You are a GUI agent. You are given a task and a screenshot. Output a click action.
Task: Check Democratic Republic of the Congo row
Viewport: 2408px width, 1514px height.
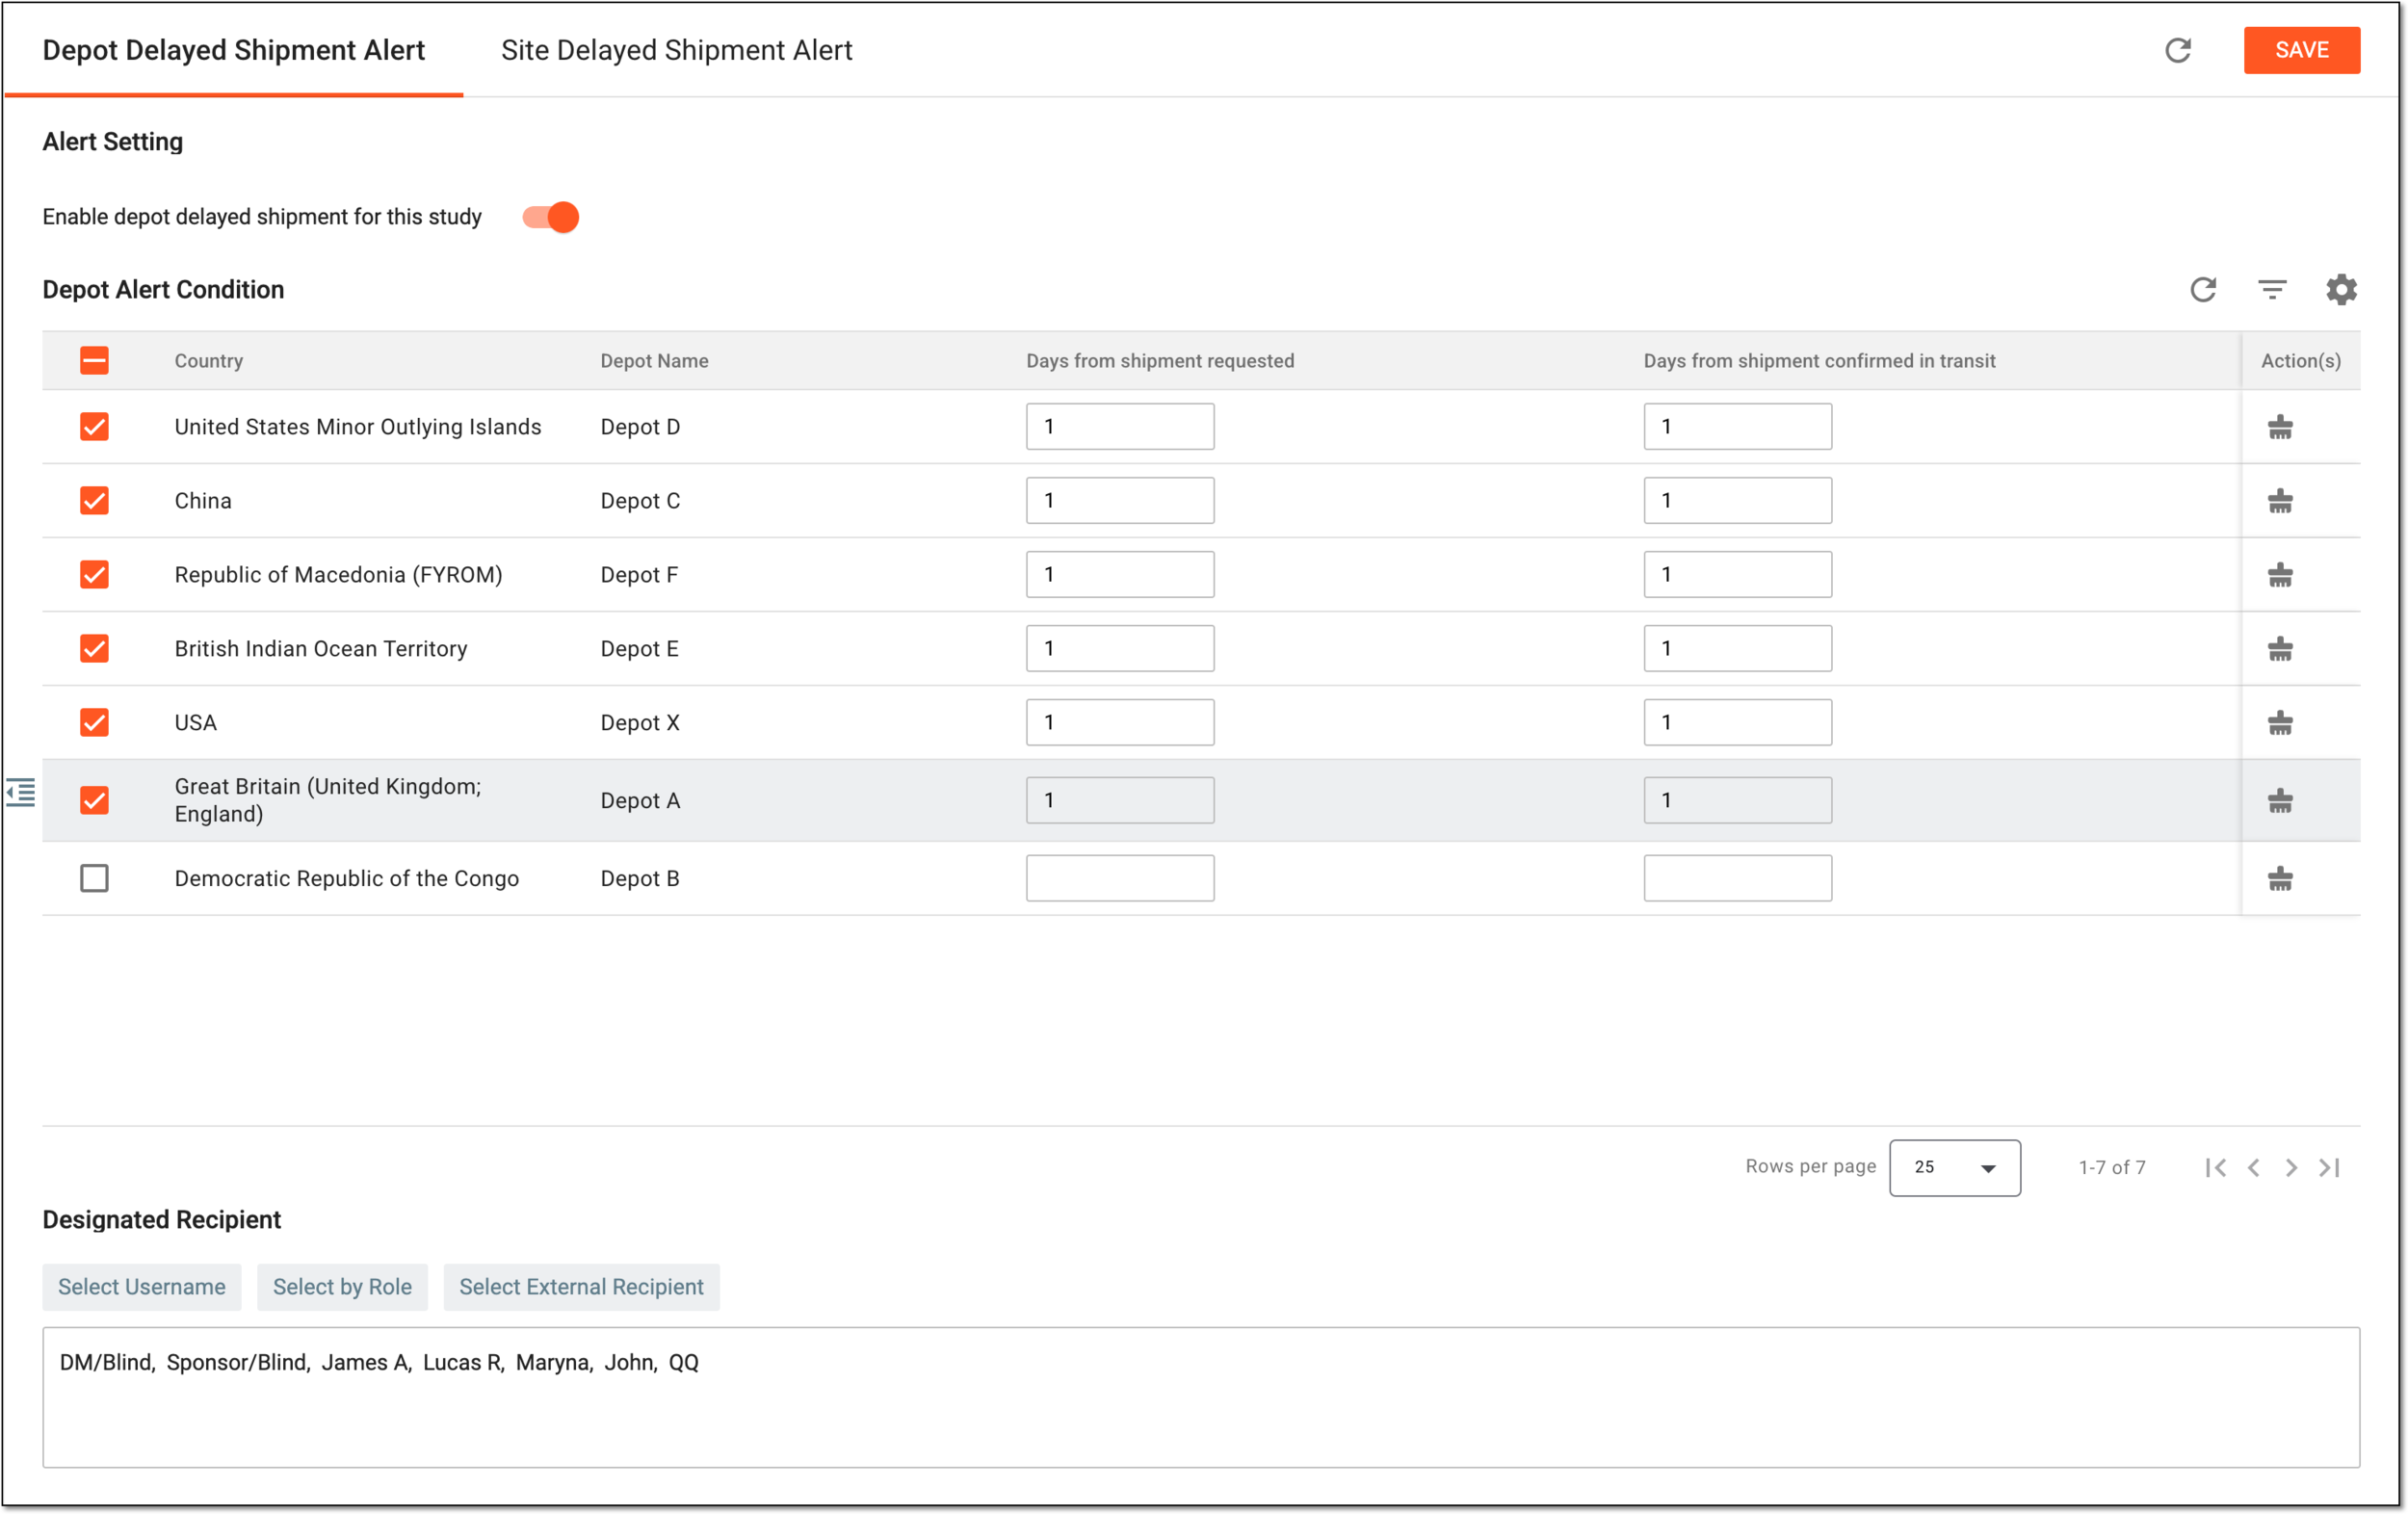[x=94, y=879]
